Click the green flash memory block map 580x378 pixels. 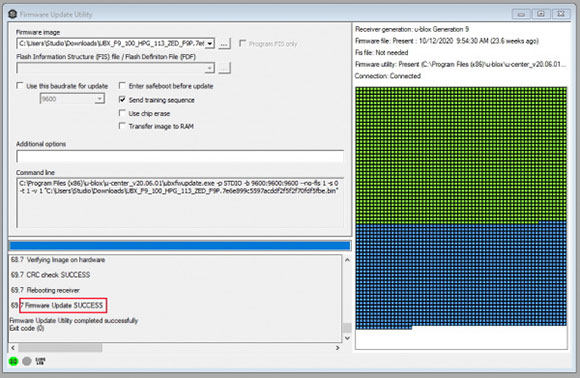coord(461,155)
